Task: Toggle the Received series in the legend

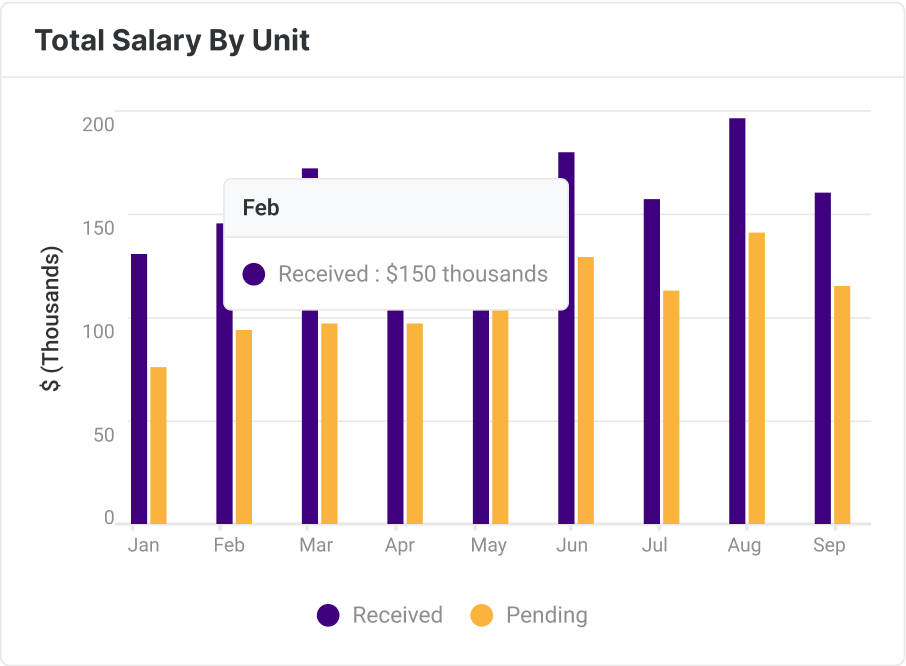Action: (x=380, y=615)
